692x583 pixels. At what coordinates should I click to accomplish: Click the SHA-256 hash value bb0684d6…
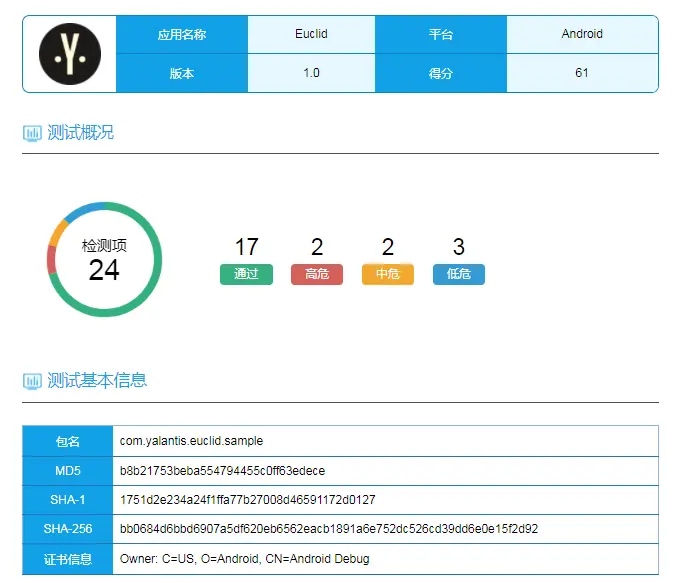329,529
